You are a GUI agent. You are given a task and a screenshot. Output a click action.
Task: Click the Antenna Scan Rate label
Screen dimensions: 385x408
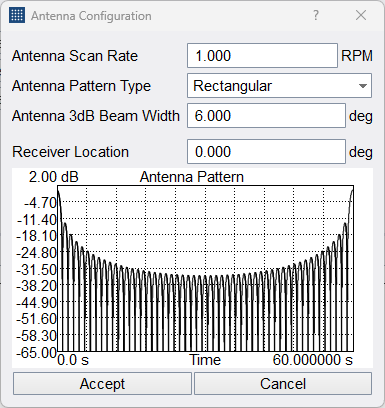coord(75,56)
